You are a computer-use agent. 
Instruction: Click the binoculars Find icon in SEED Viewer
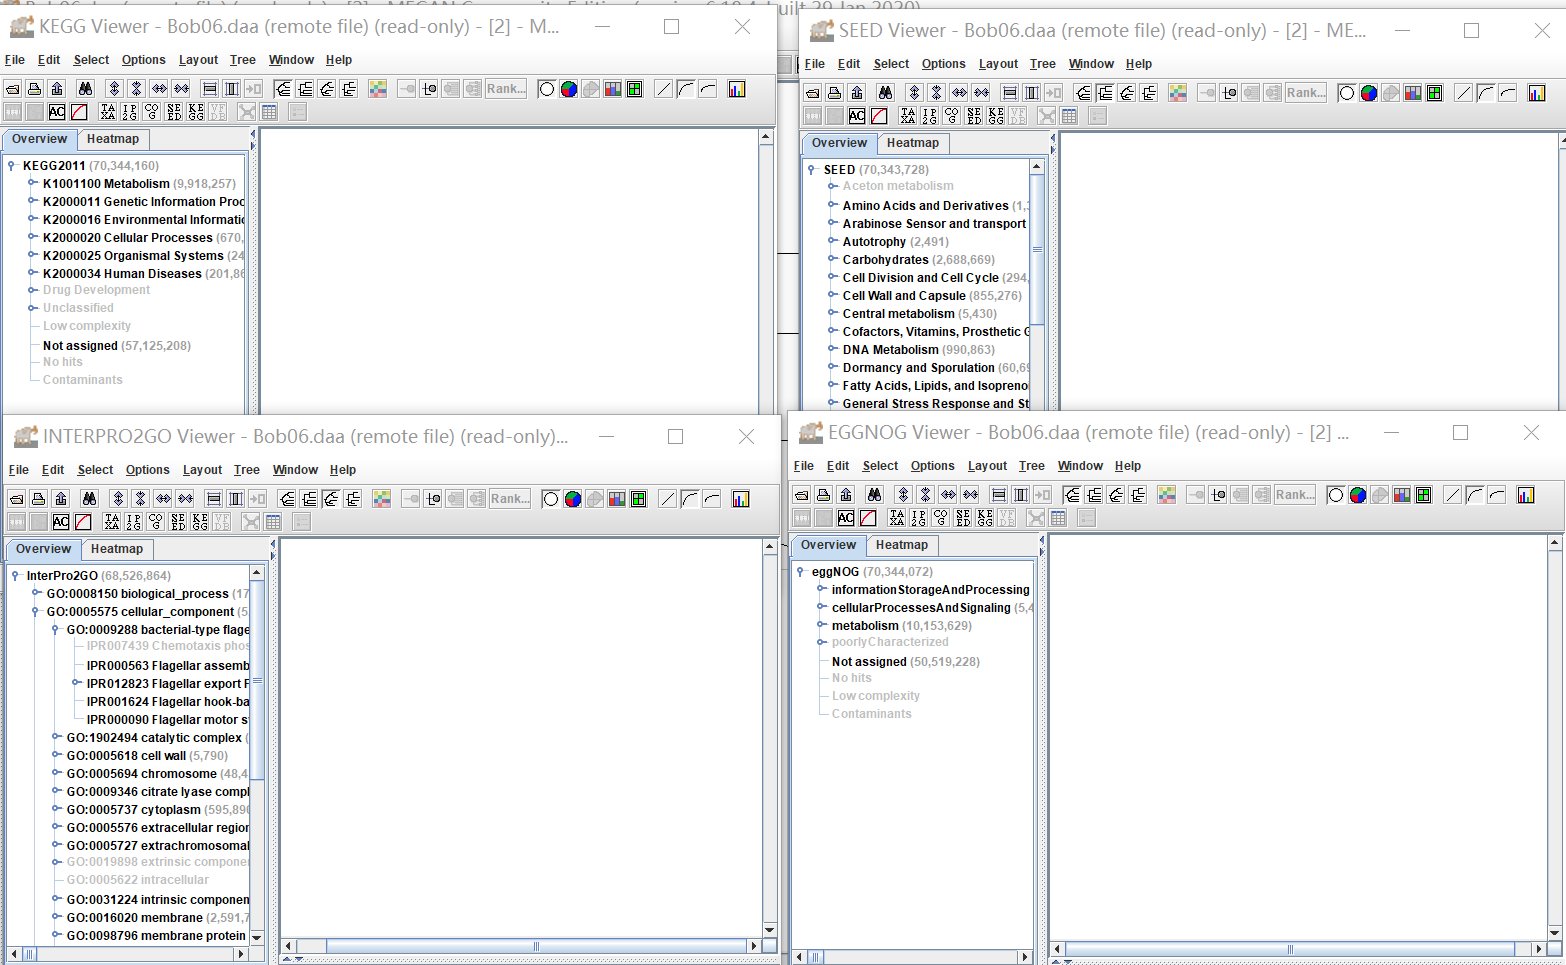click(x=885, y=93)
